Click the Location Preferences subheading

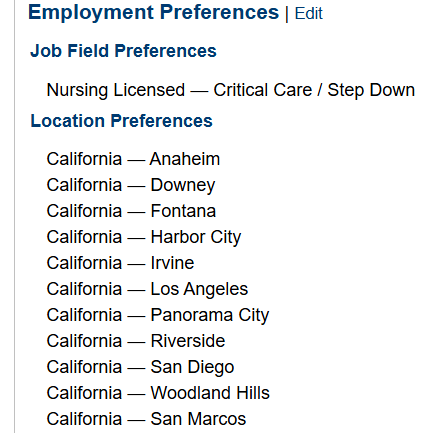[121, 121]
